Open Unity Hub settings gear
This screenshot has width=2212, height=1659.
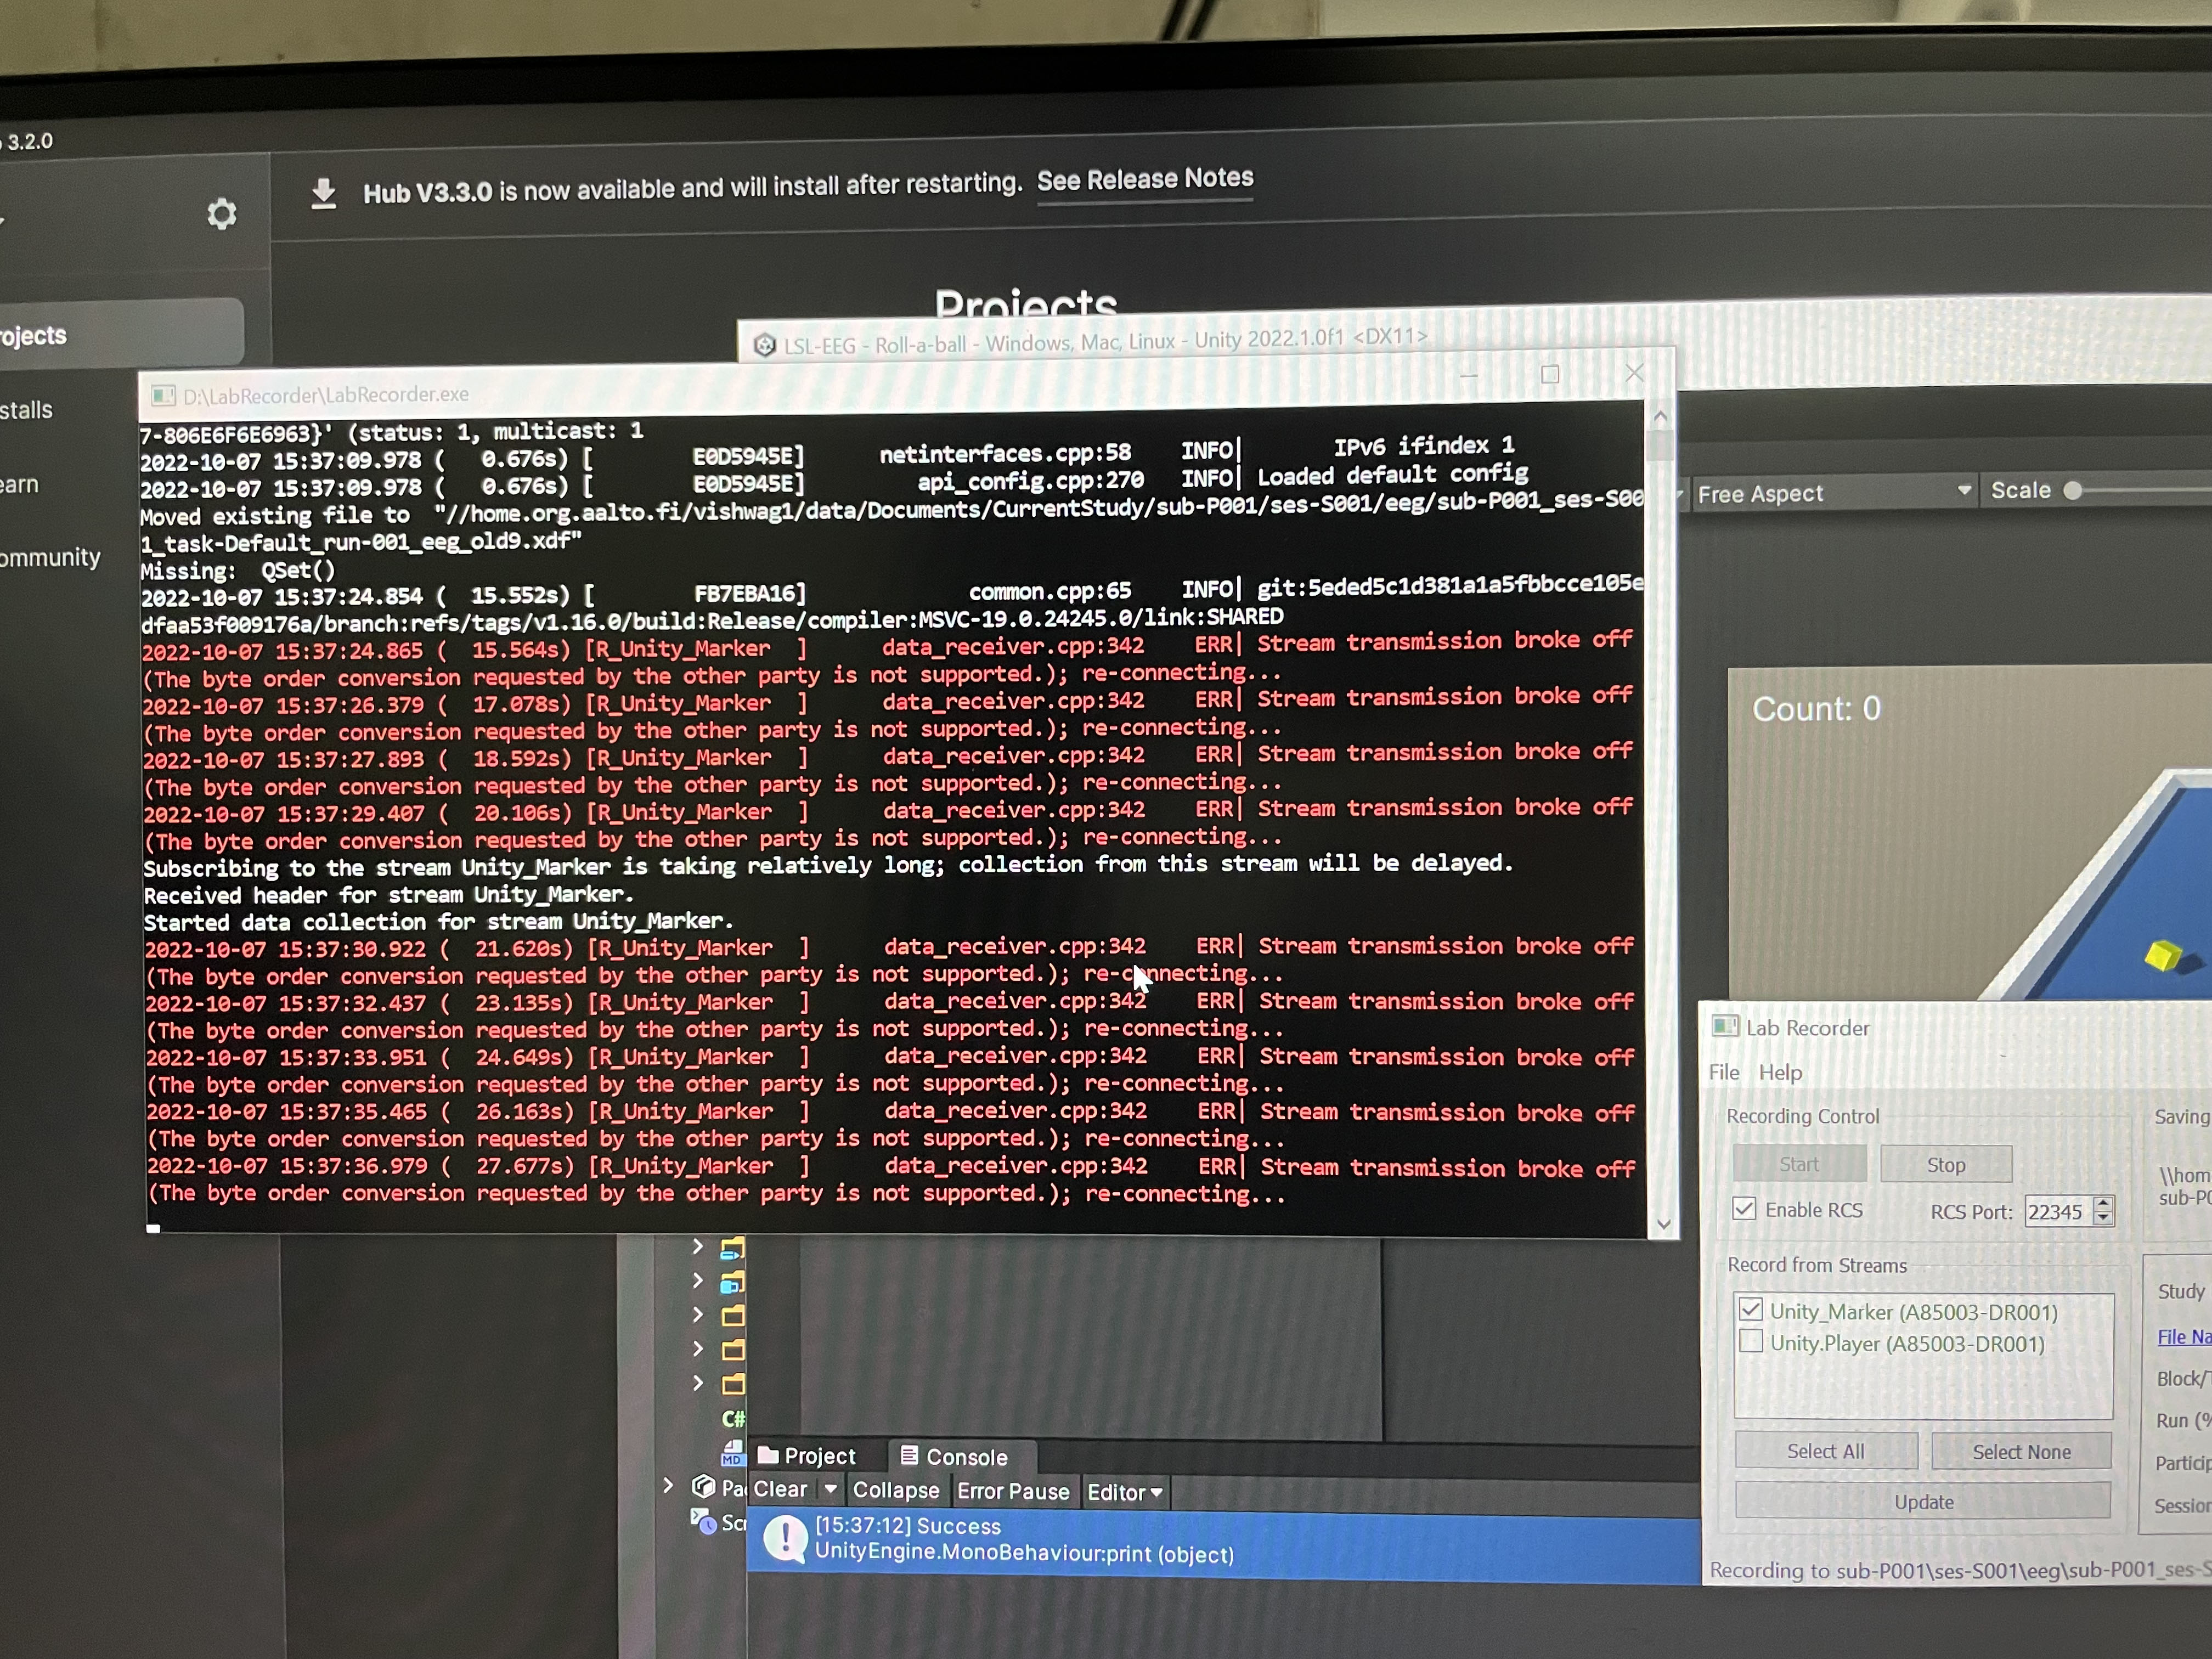222,213
